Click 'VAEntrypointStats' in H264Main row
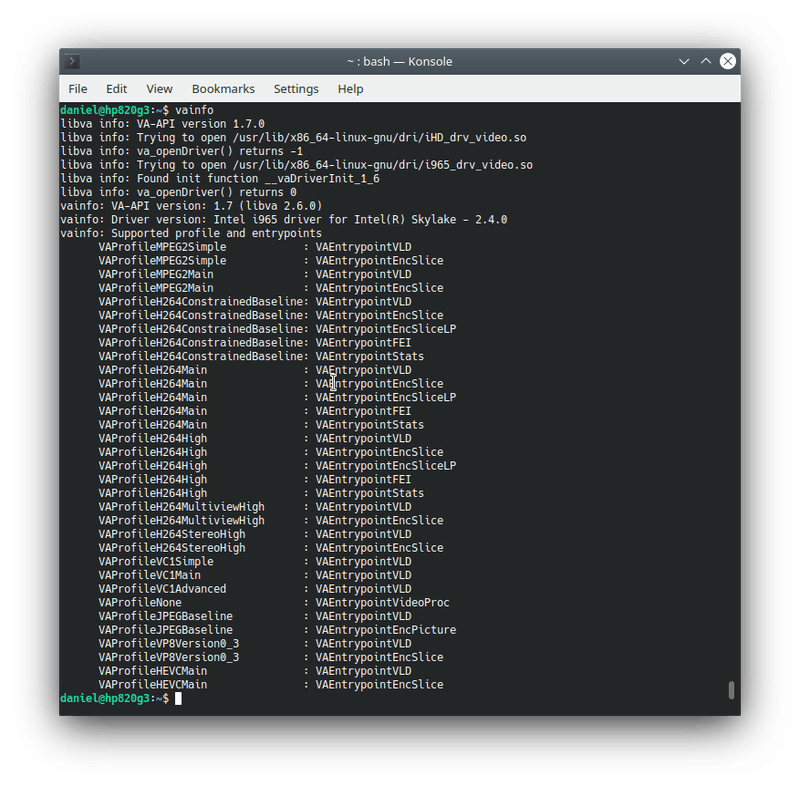 [369, 425]
